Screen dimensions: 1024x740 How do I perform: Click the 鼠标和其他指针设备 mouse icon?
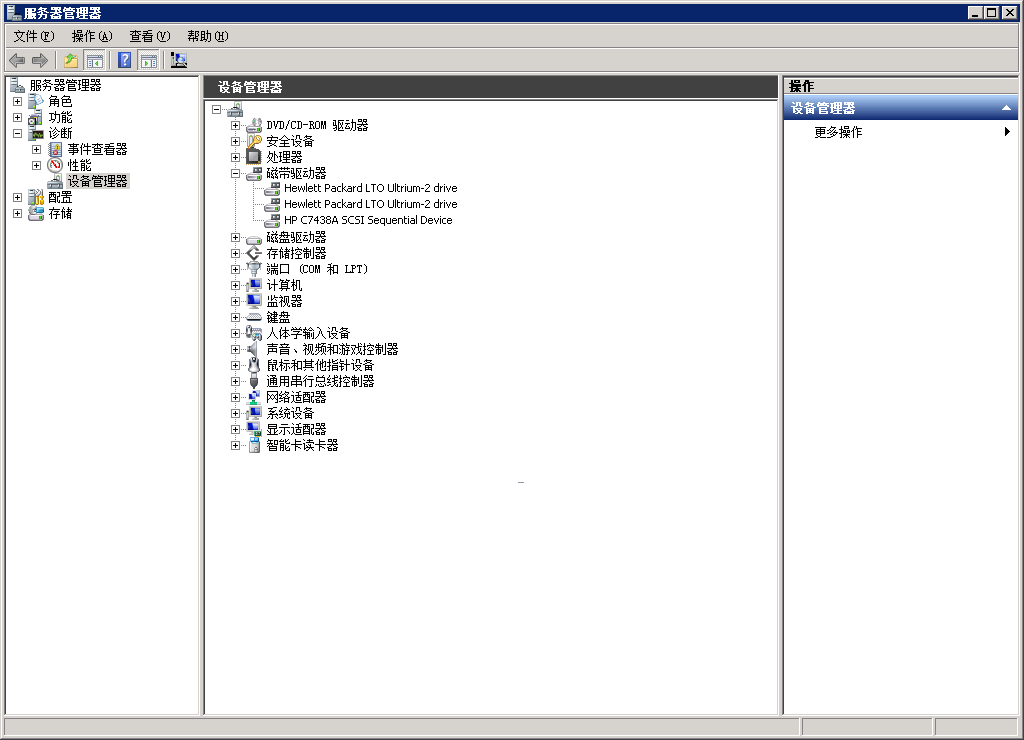point(254,365)
